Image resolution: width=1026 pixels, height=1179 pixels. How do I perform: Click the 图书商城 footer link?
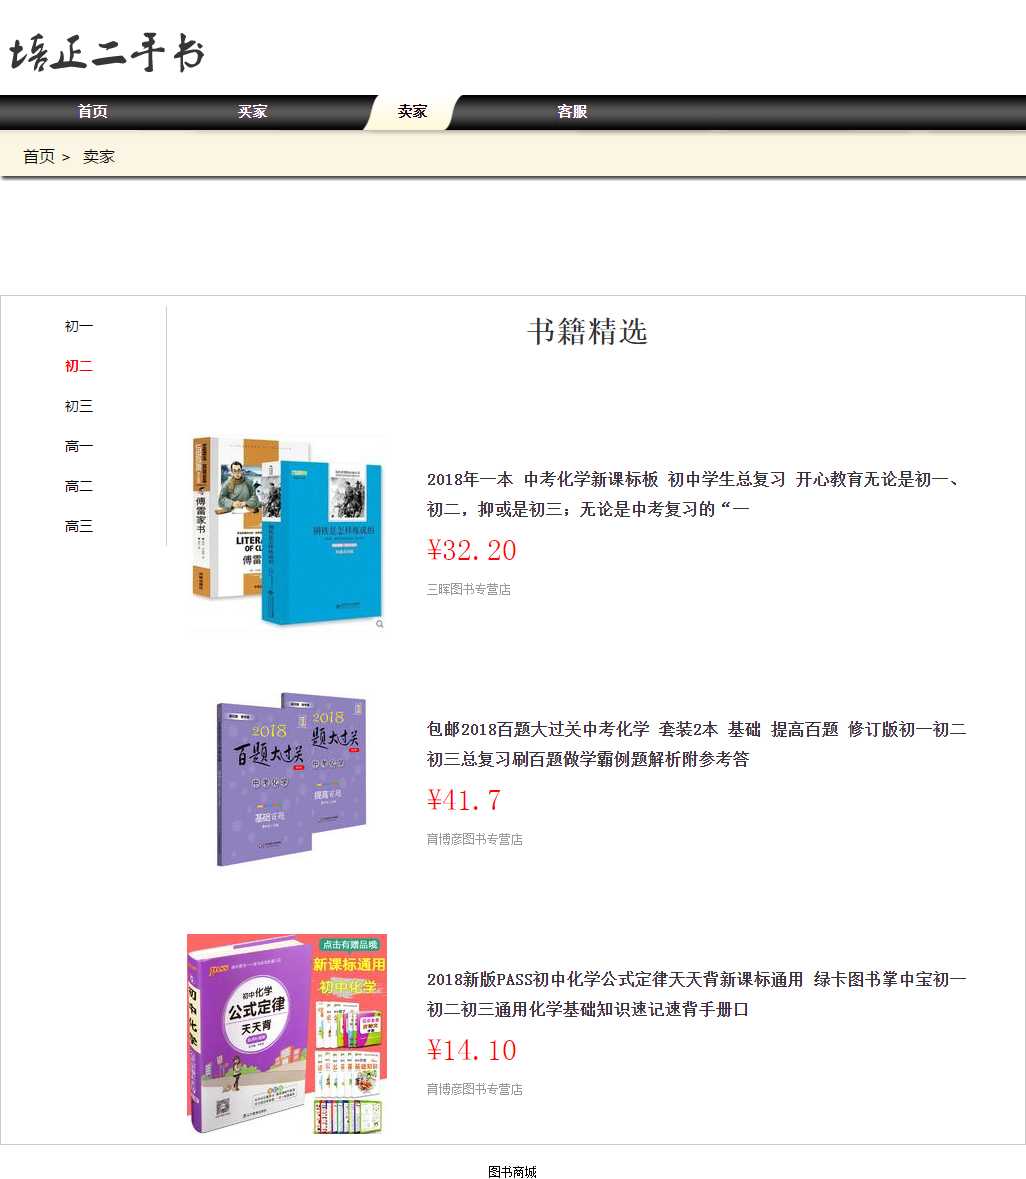pos(512,1172)
